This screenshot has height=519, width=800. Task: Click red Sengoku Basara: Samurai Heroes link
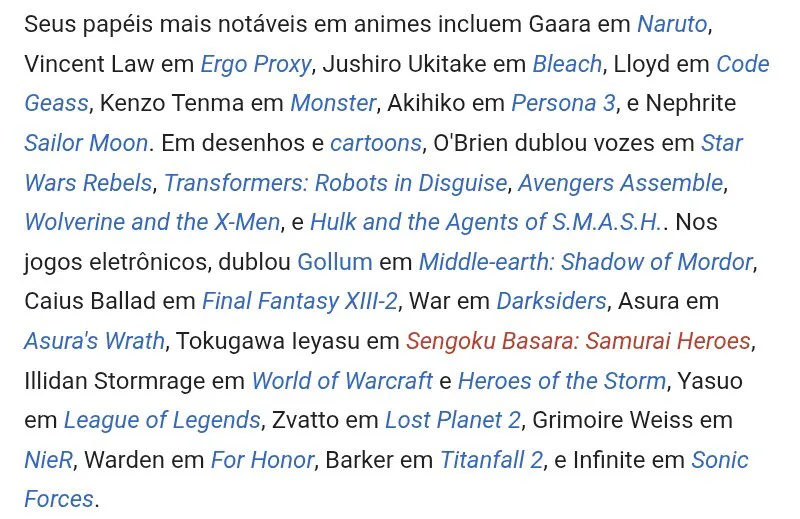click(x=578, y=341)
